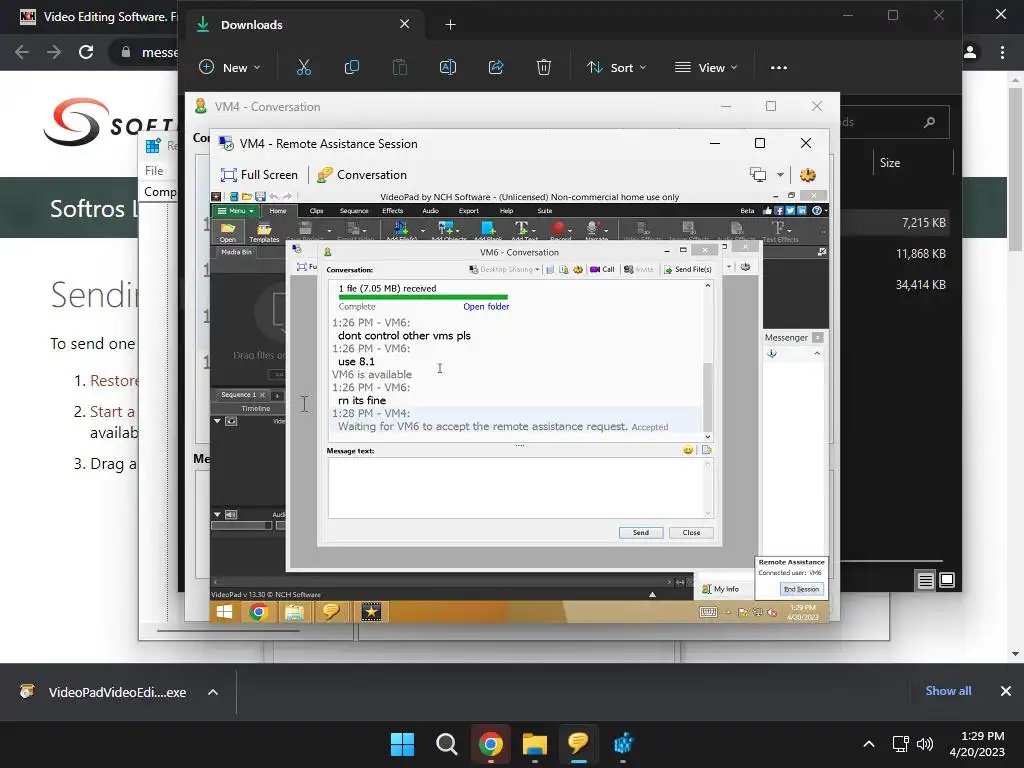Click the messenger chat icon in host taskbar
The width and height of the screenshot is (1024, 768).
578,744
